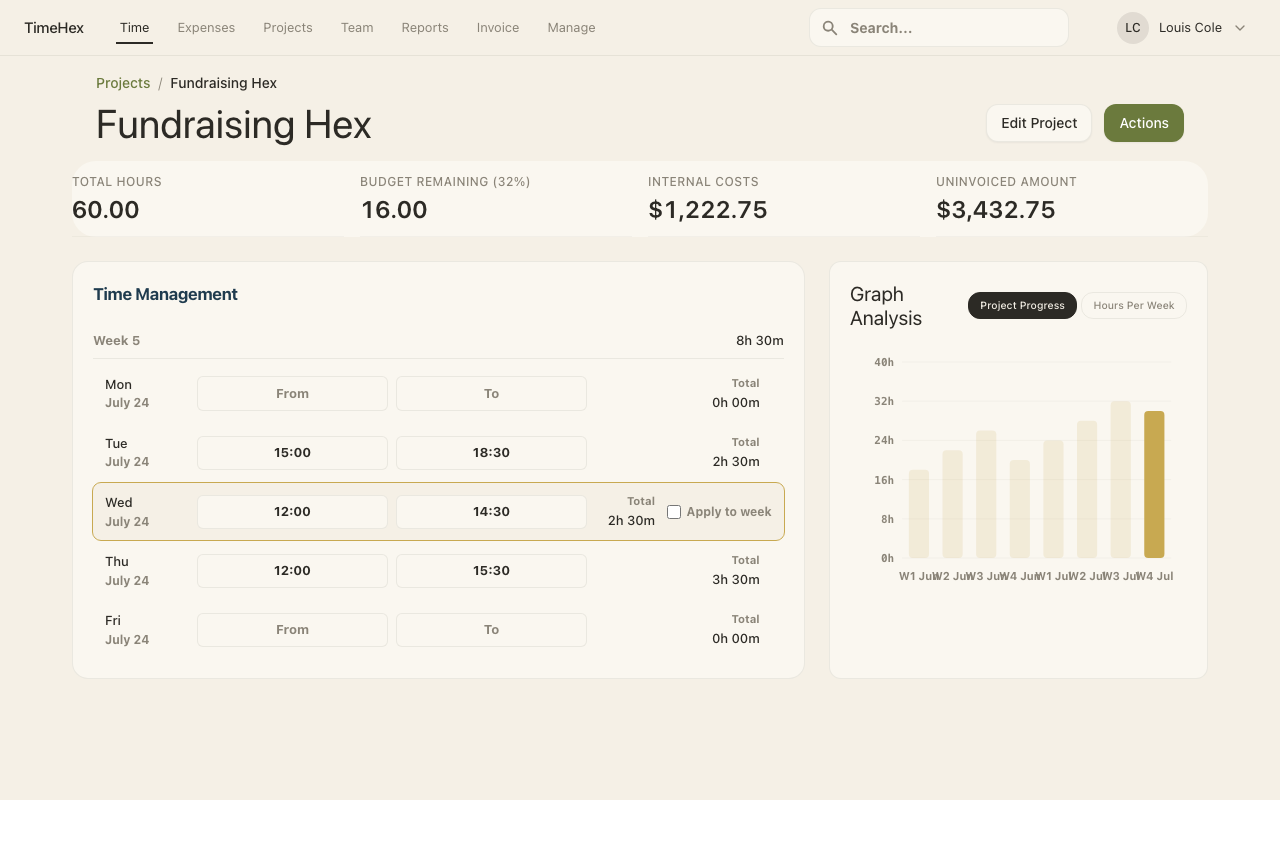1280x841 pixels.
Task: Enable the Apply to week checkbox
Action: pyautogui.click(x=674, y=512)
